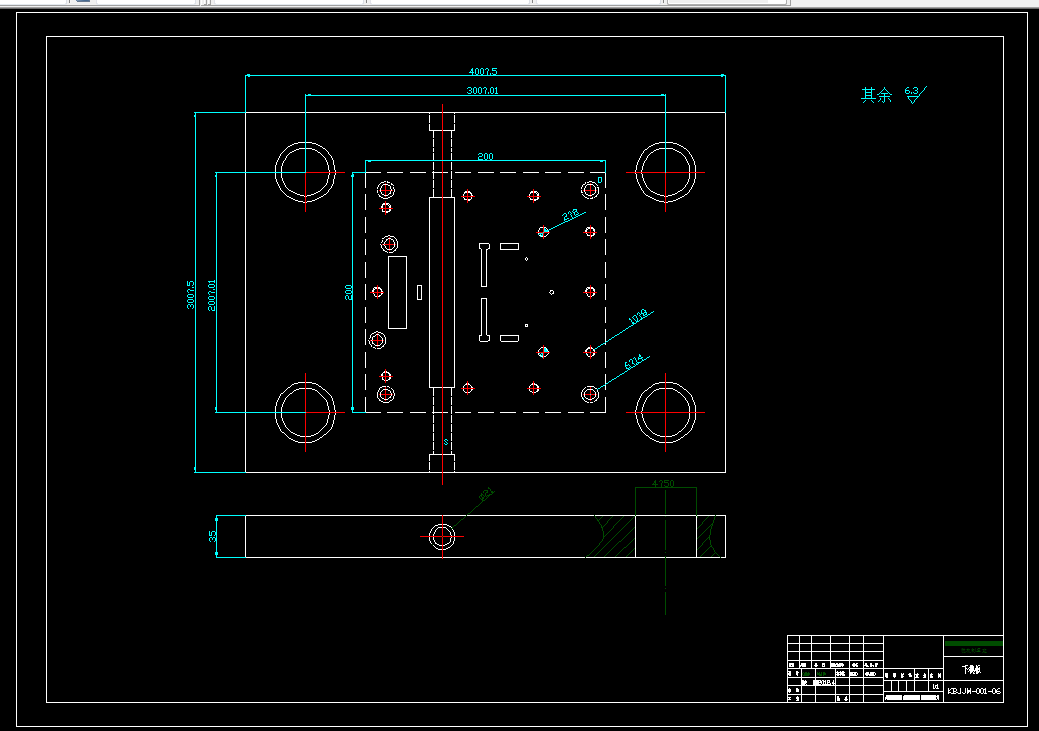1039x731 pixels.
Task: Select the 35 thickness dimension in side view
Action: click(x=213, y=535)
